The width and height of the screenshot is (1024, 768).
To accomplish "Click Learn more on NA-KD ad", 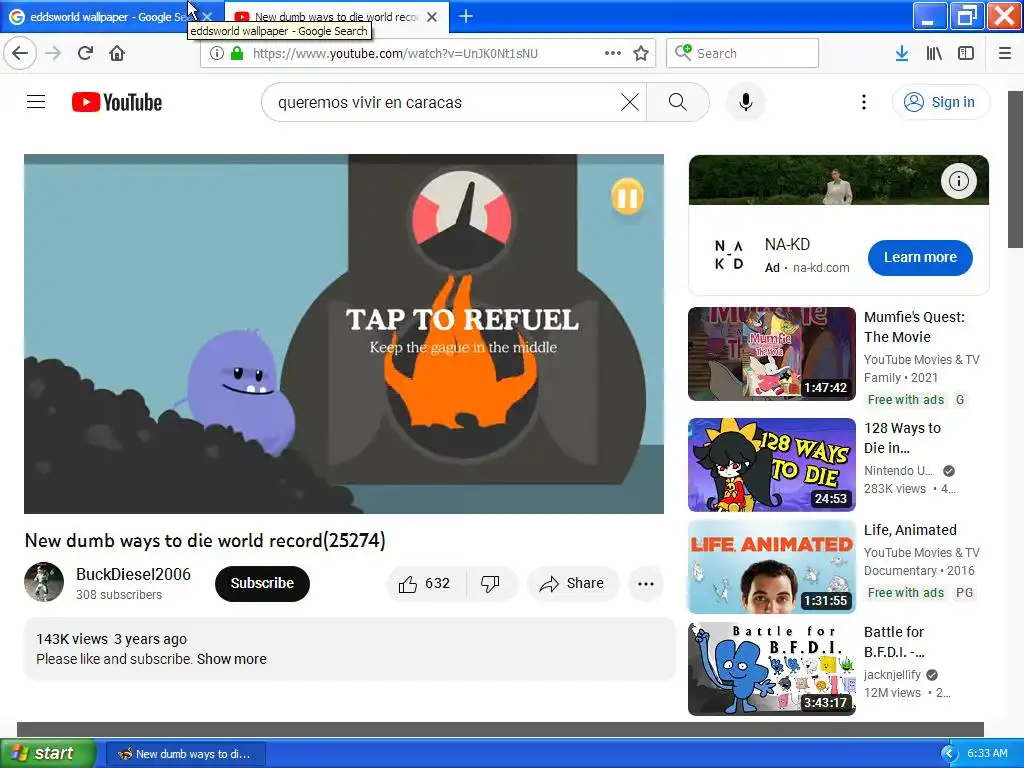I will pyautogui.click(x=920, y=257).
